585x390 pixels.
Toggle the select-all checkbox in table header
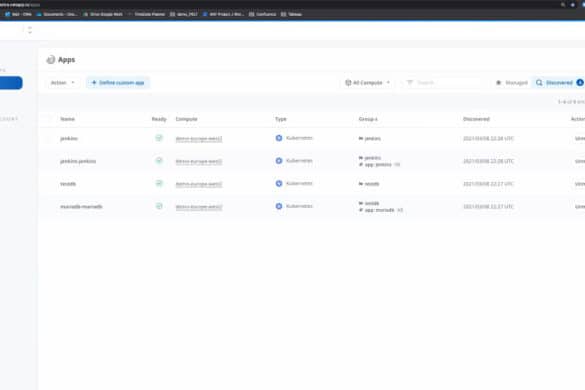(x=49, y=119)
